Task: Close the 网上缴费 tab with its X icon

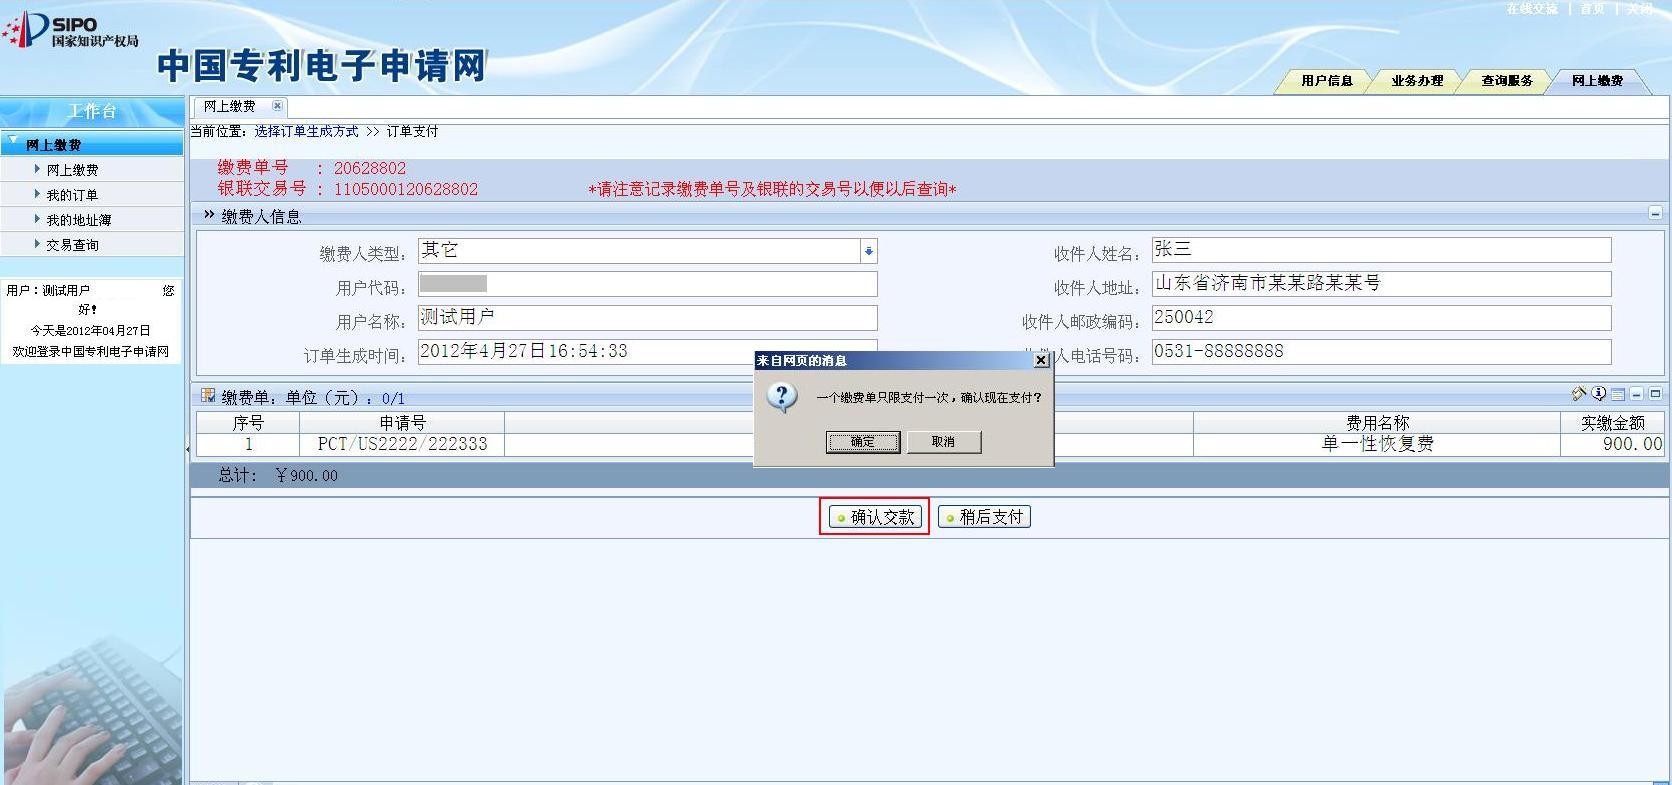Action: tap(277, 106)
